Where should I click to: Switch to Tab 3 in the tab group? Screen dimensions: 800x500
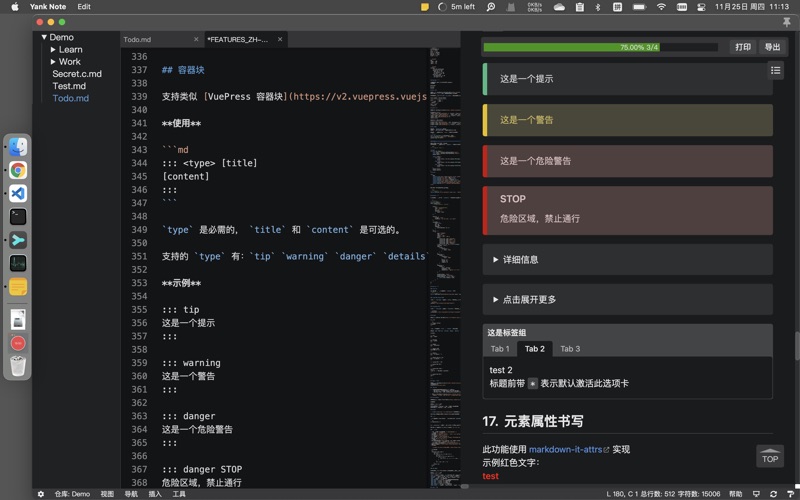569,349
